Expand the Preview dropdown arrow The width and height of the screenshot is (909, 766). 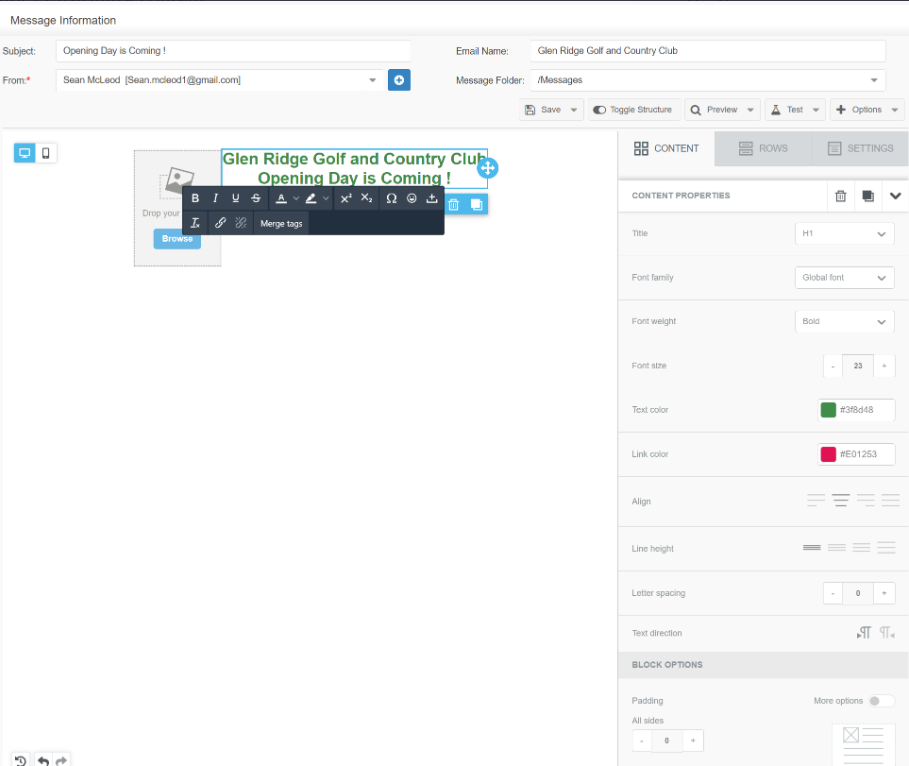(750, 110)
